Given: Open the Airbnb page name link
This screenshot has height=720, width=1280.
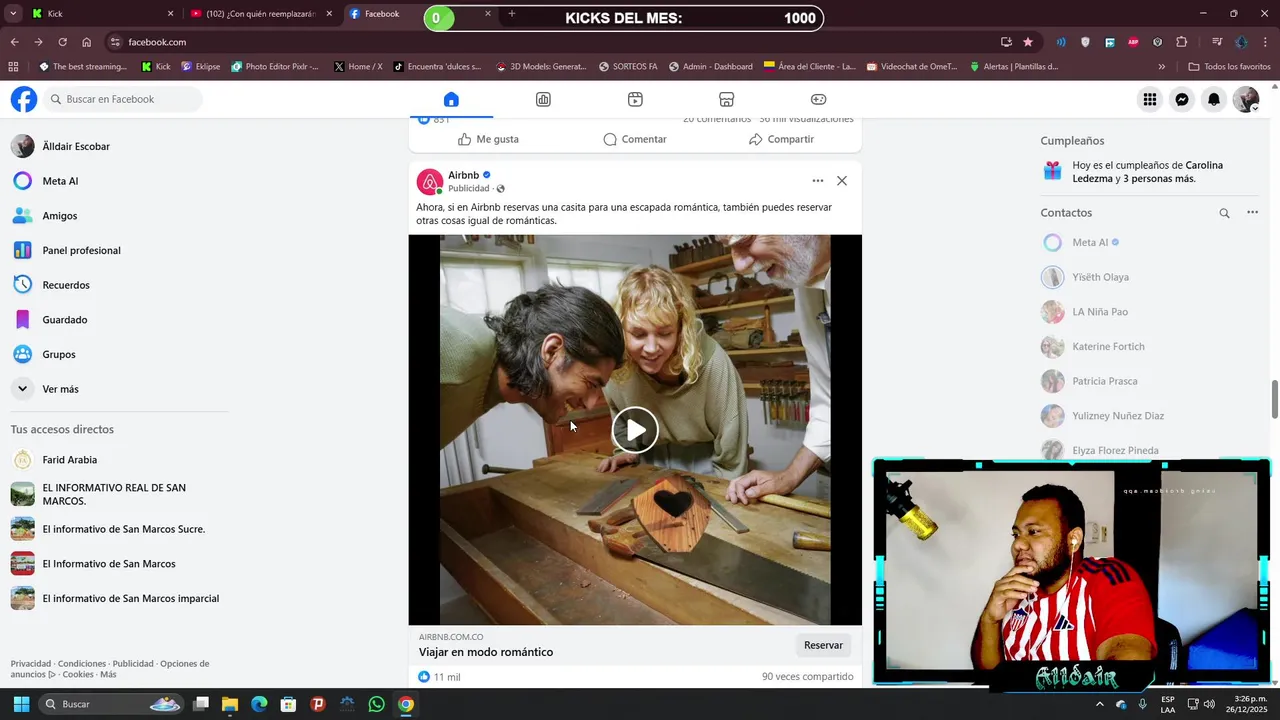Looking at the screenshot, I should [x=463, y=175].
